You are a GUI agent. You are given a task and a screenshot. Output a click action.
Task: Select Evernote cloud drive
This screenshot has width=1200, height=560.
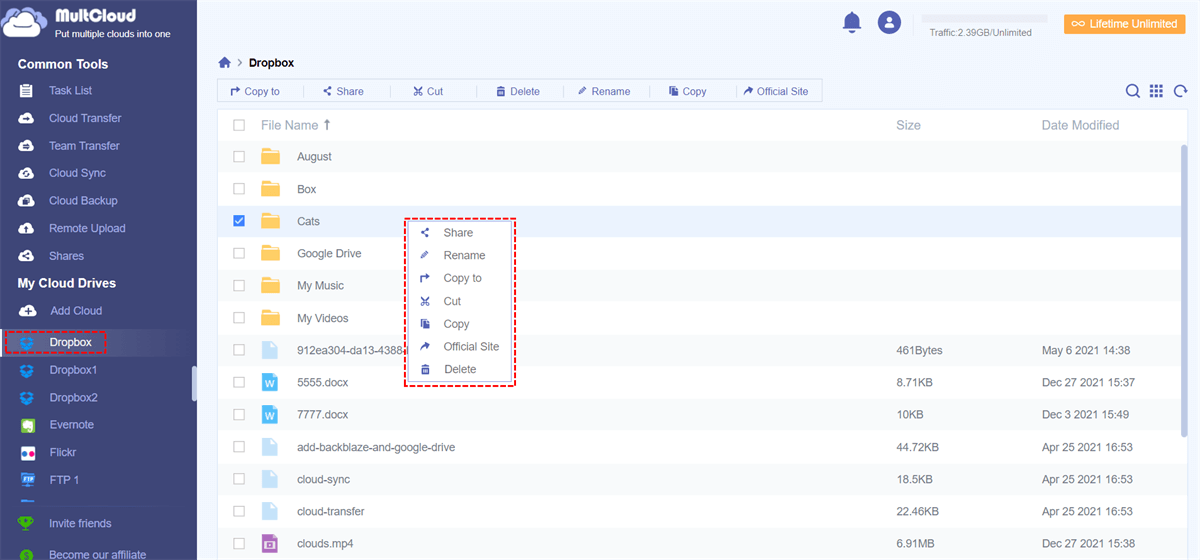pyautogui.click(x=71, y=425)
